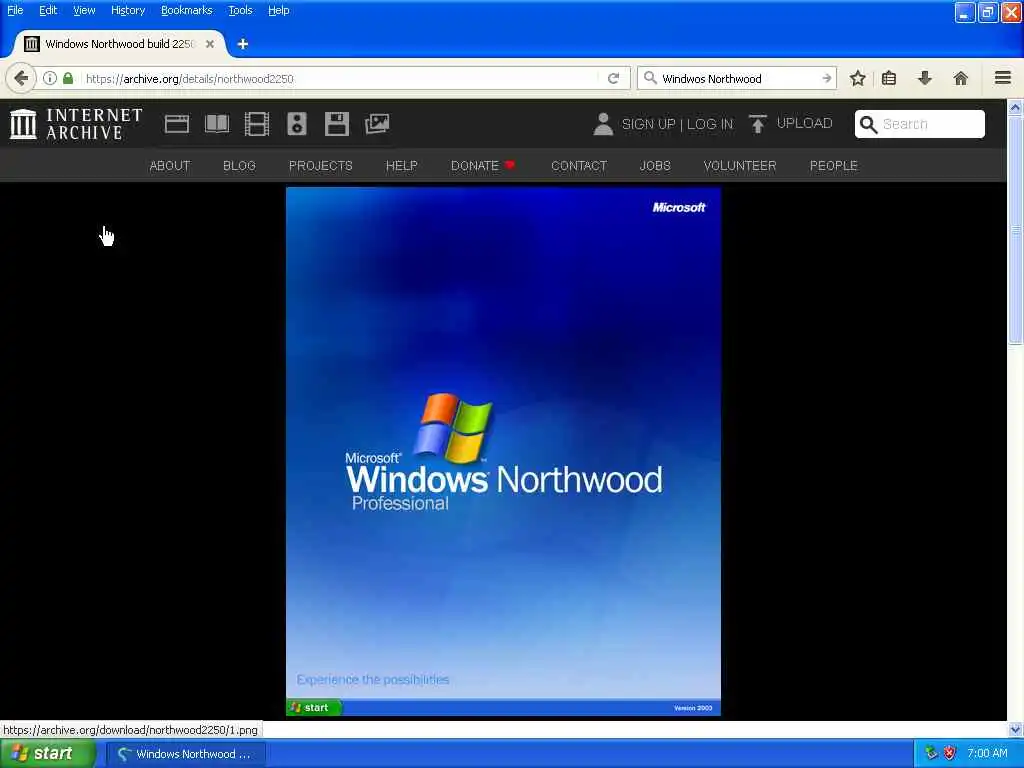This screenshot has width=1024, height=768.
Task: Click the green padlock security icon
Action: point(68,78)
